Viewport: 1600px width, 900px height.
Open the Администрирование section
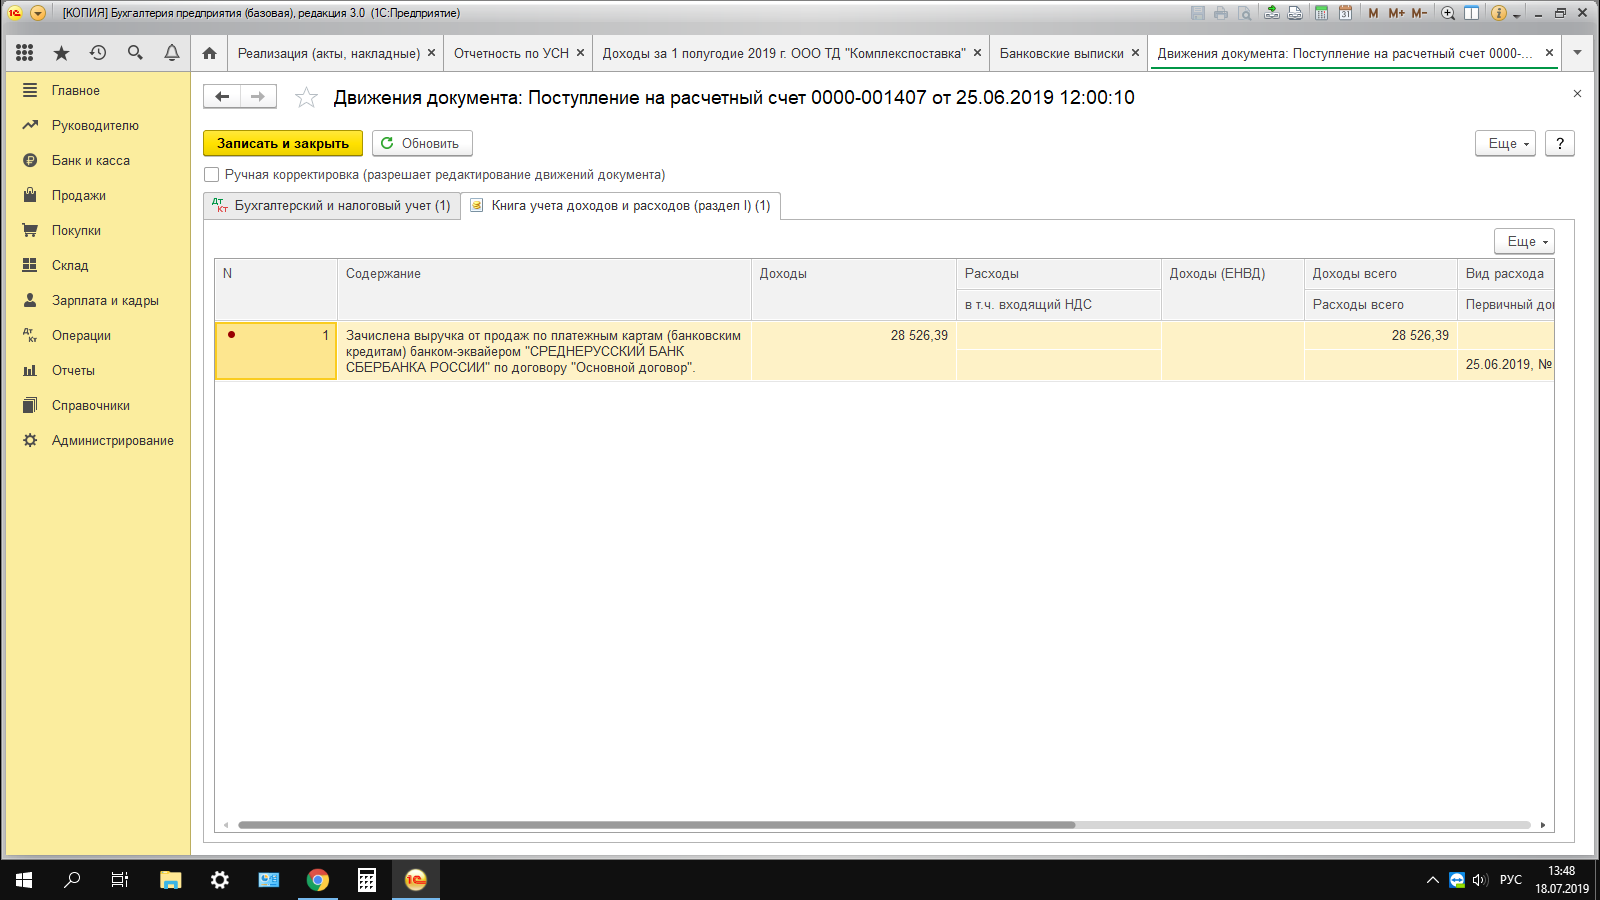113,440
